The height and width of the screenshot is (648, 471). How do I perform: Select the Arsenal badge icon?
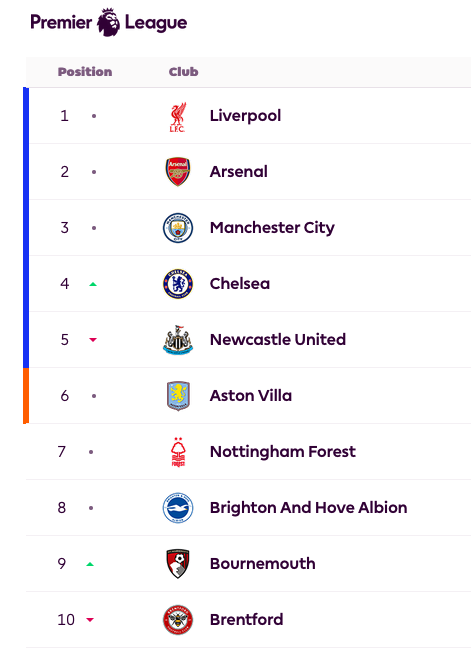(178, 172)
